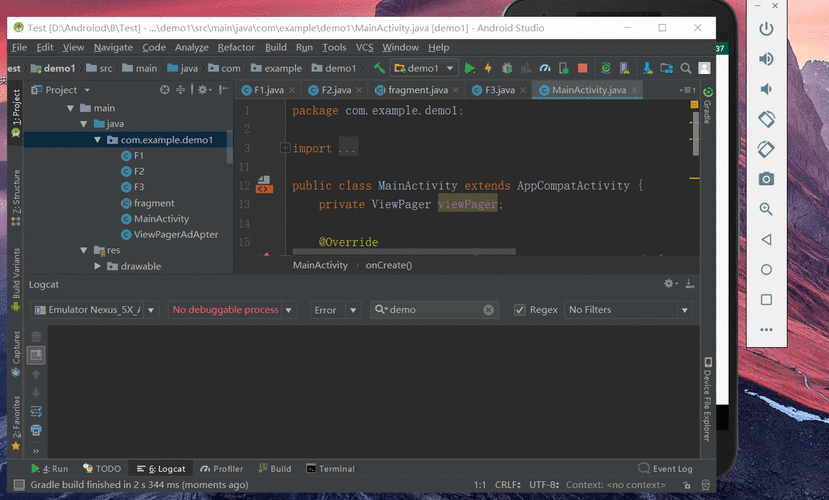Open emulator extended controls three dots
This screenshot has height=500, width=829.
point(766,329)
